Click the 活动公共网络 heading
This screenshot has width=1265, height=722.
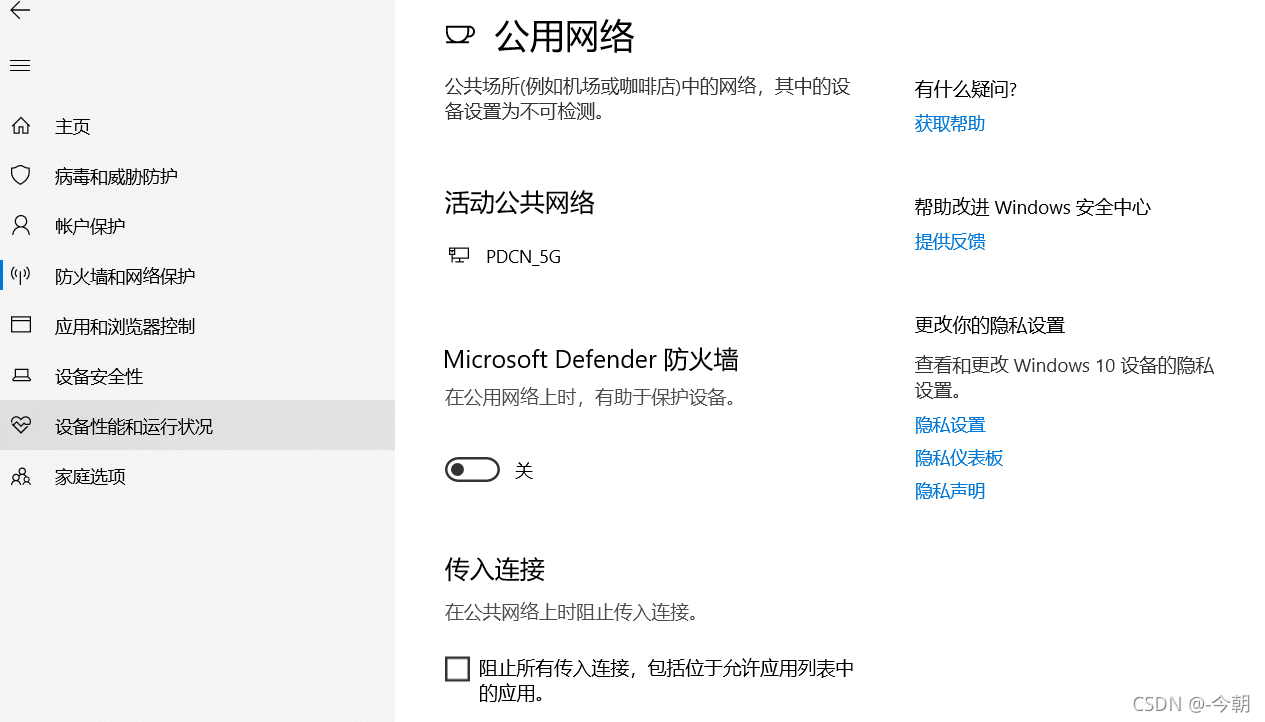tap(520, 203)
